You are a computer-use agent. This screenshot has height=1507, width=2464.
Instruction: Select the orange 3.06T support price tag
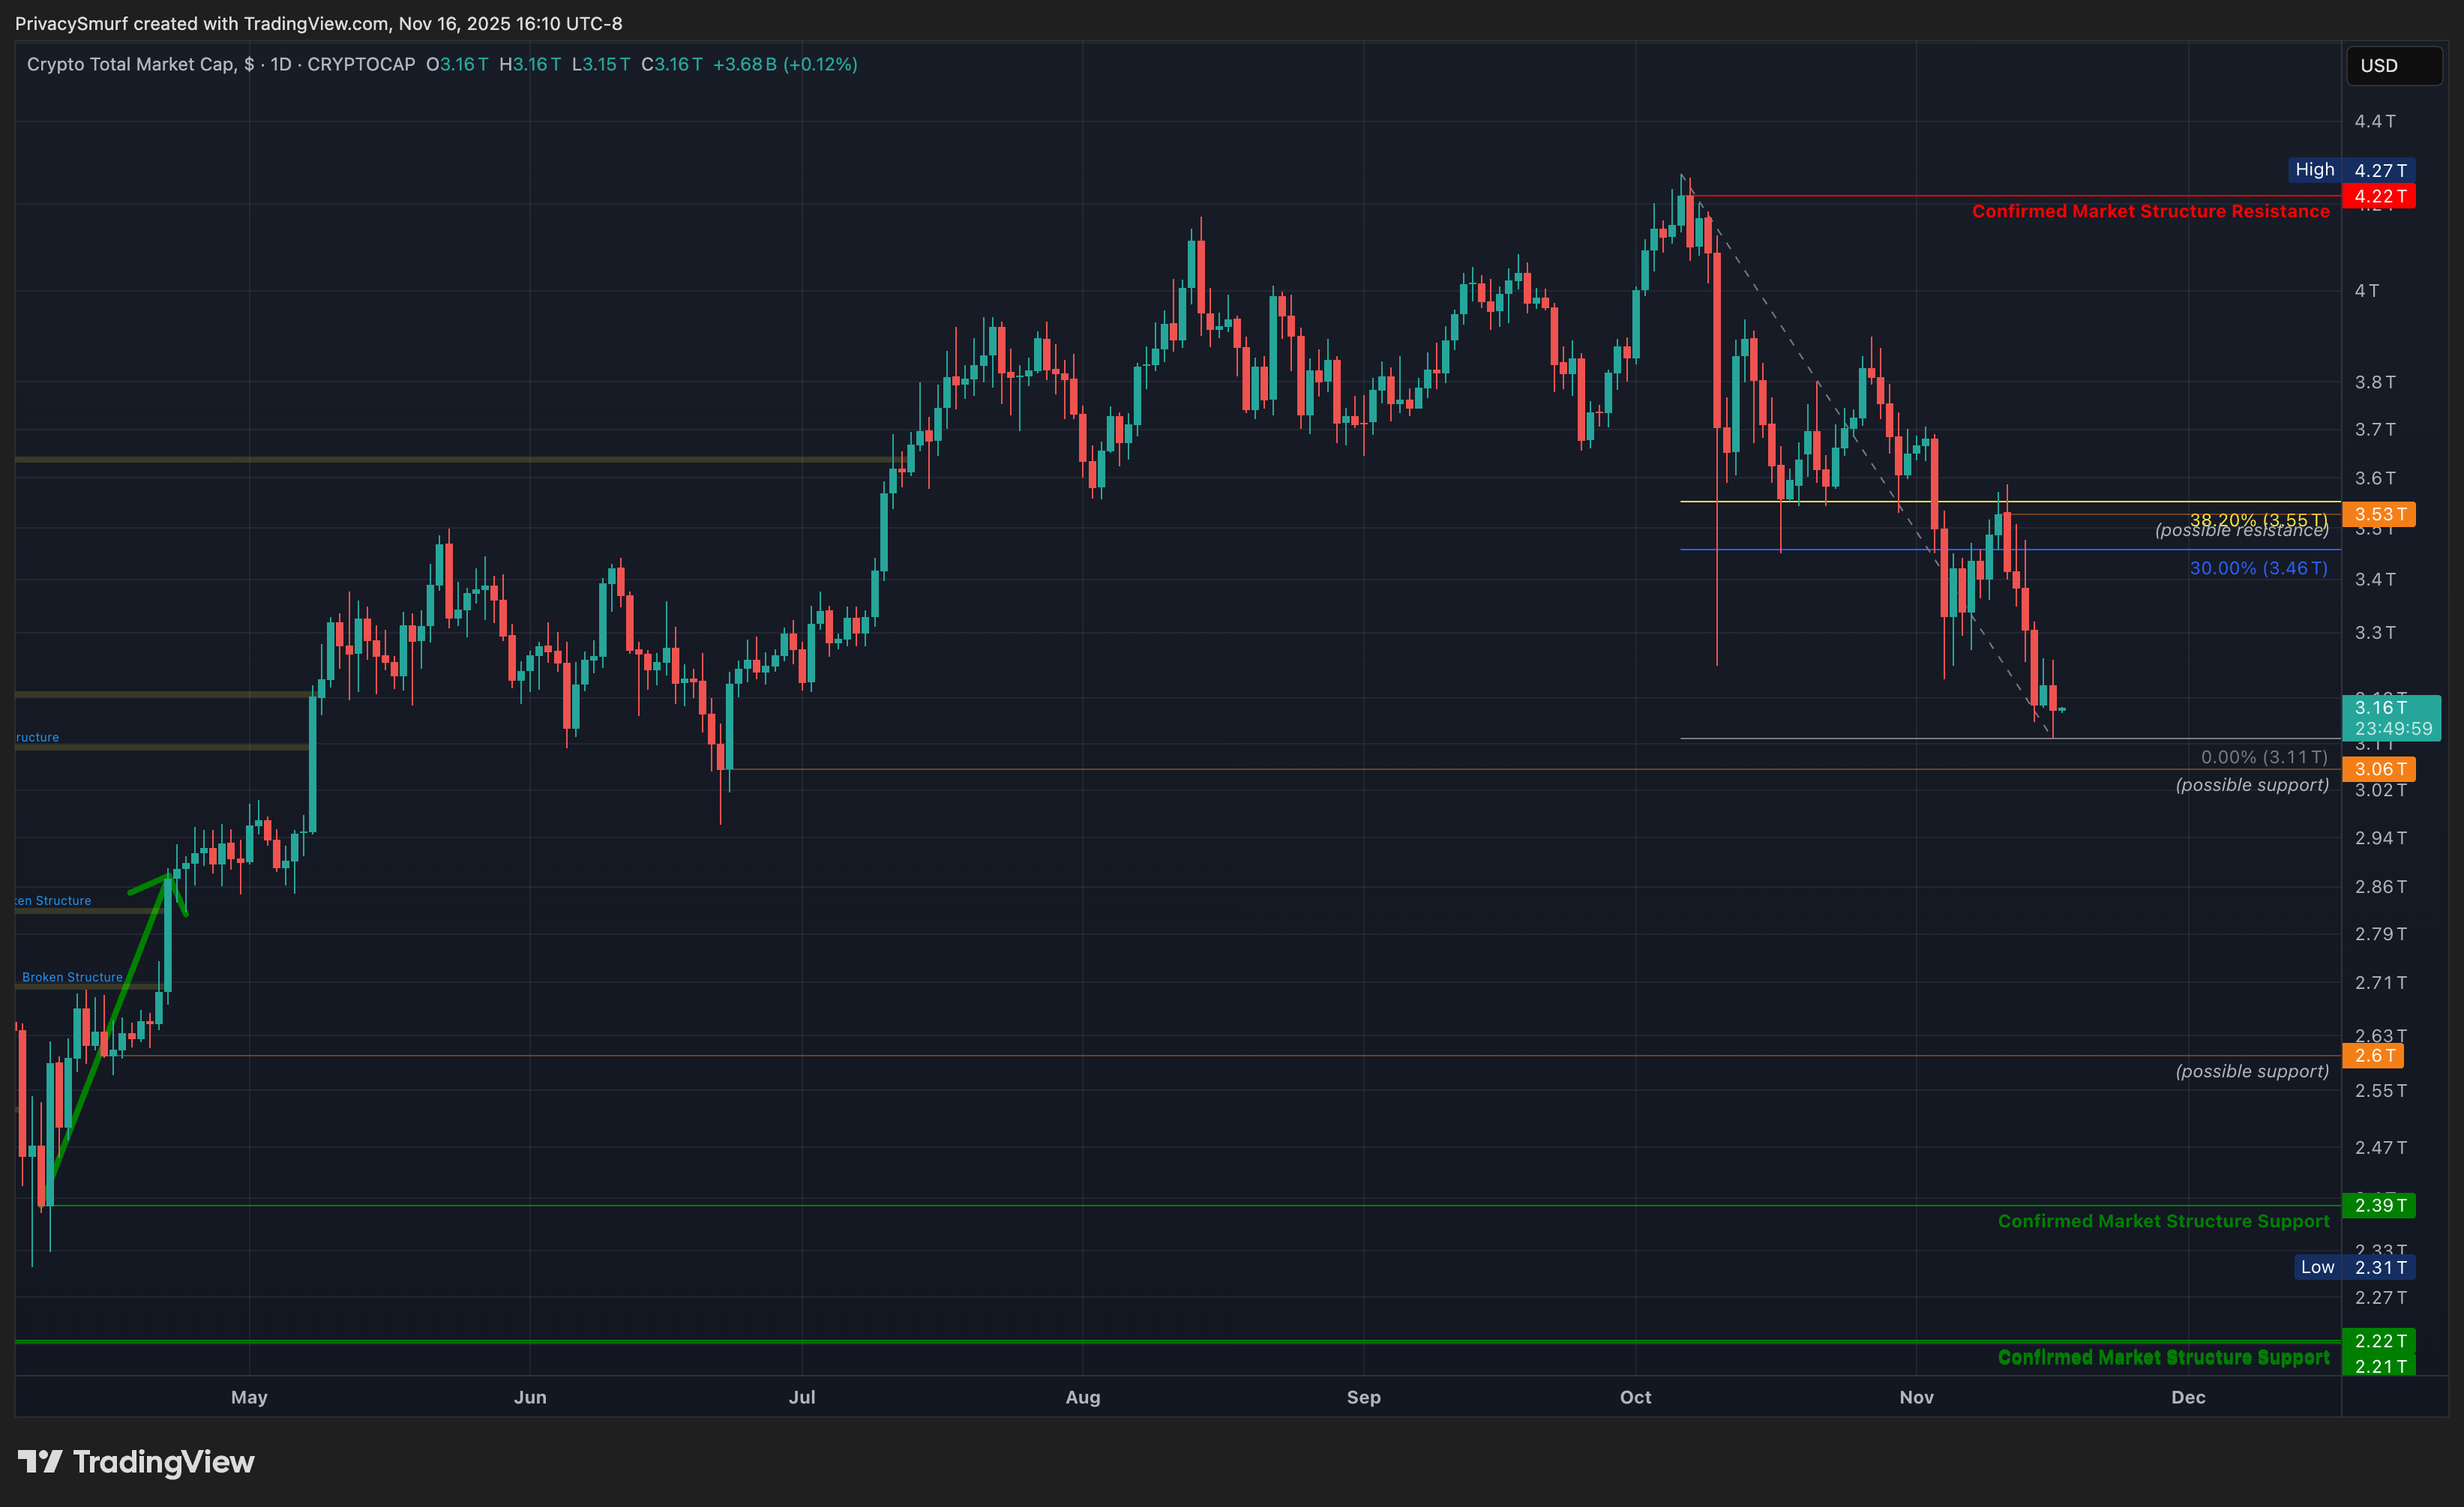(2379, 769)
